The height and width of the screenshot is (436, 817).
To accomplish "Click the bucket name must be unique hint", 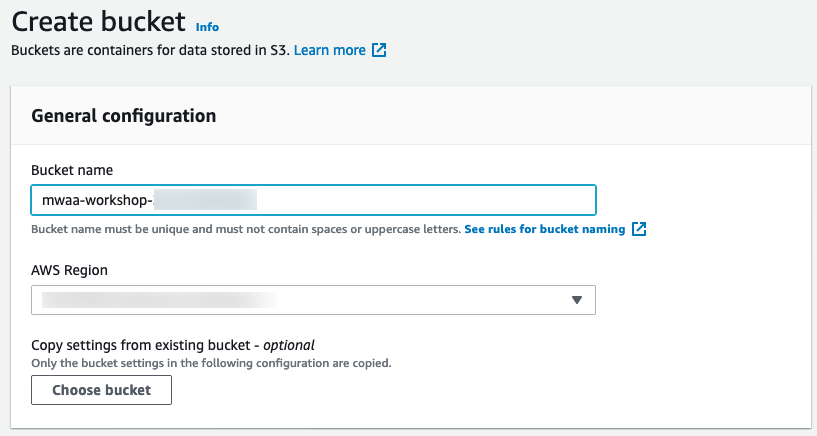I will [246, 229].
